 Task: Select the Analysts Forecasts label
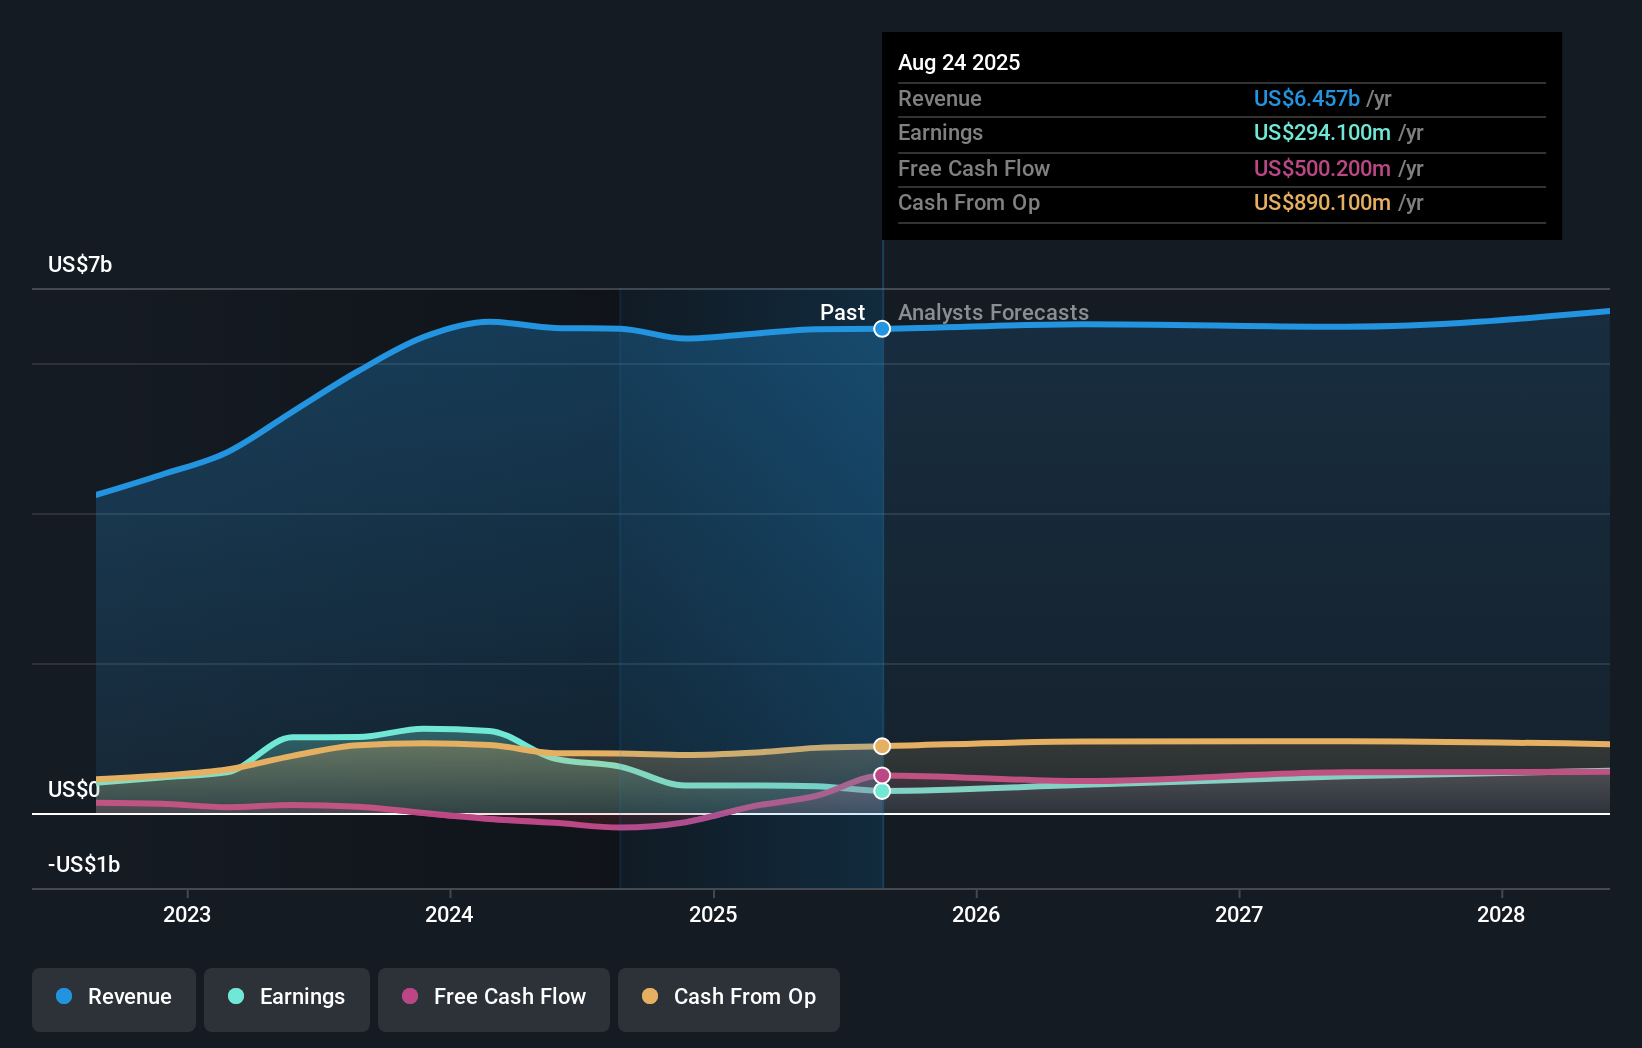pos(993,312)
